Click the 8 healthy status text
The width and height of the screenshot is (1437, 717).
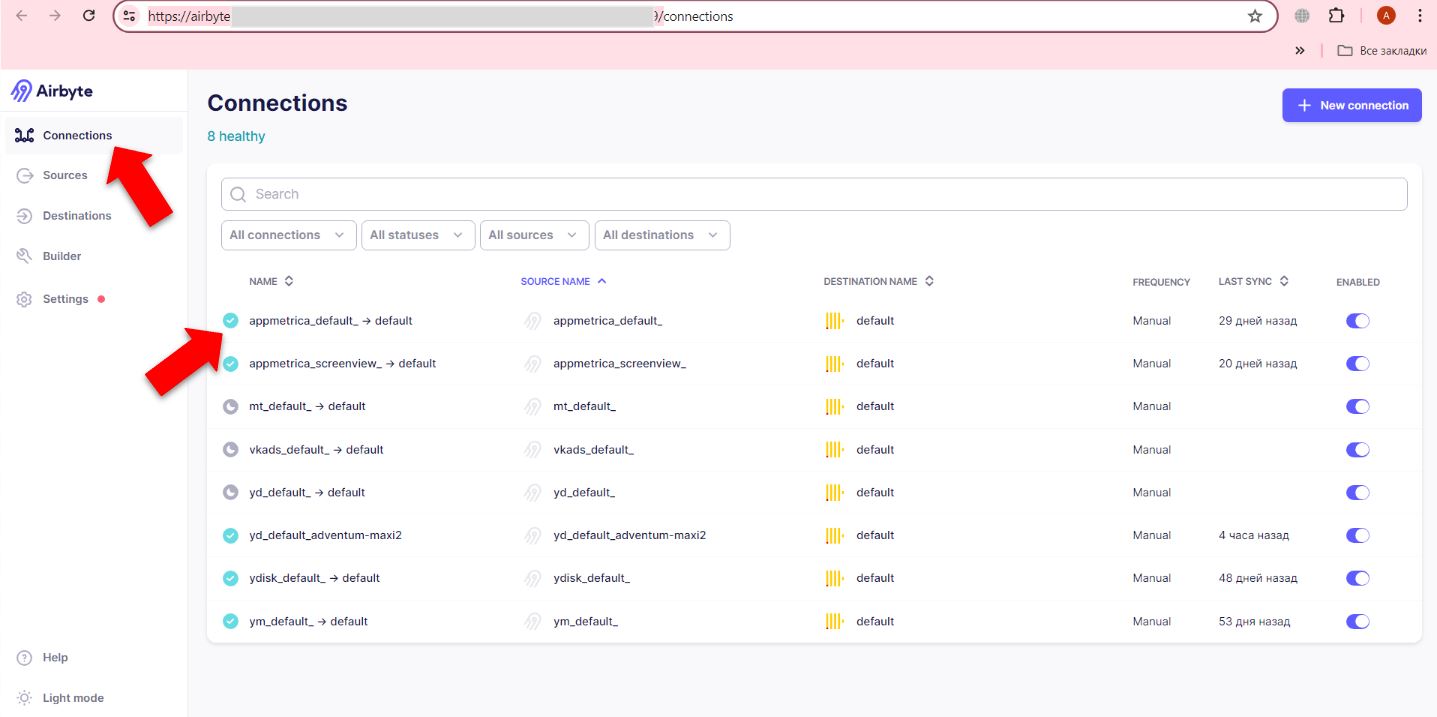236,137
